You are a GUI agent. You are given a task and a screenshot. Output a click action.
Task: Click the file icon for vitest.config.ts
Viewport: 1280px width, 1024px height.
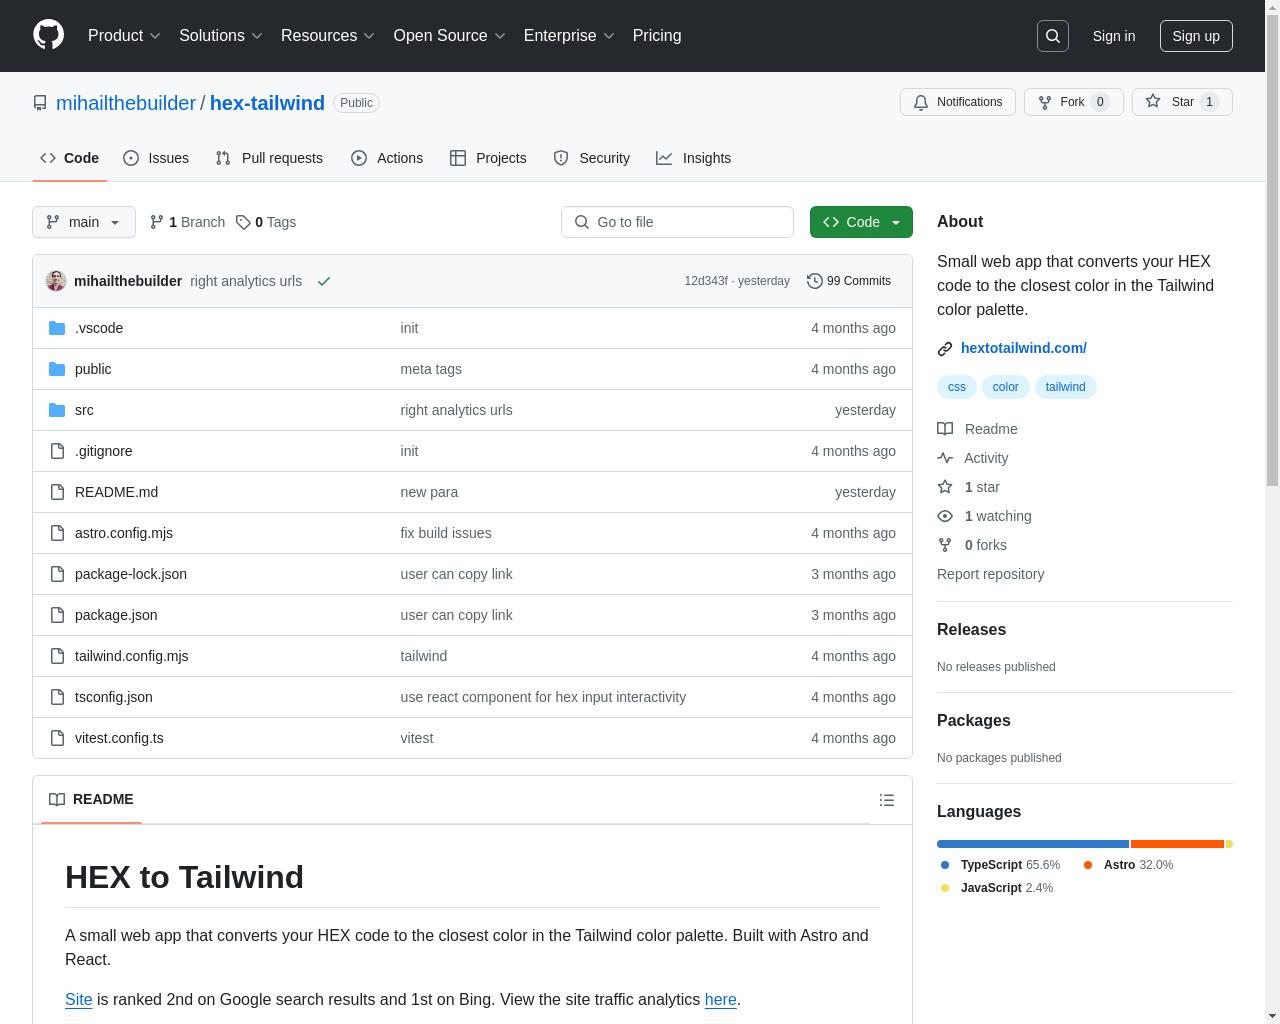57,738
